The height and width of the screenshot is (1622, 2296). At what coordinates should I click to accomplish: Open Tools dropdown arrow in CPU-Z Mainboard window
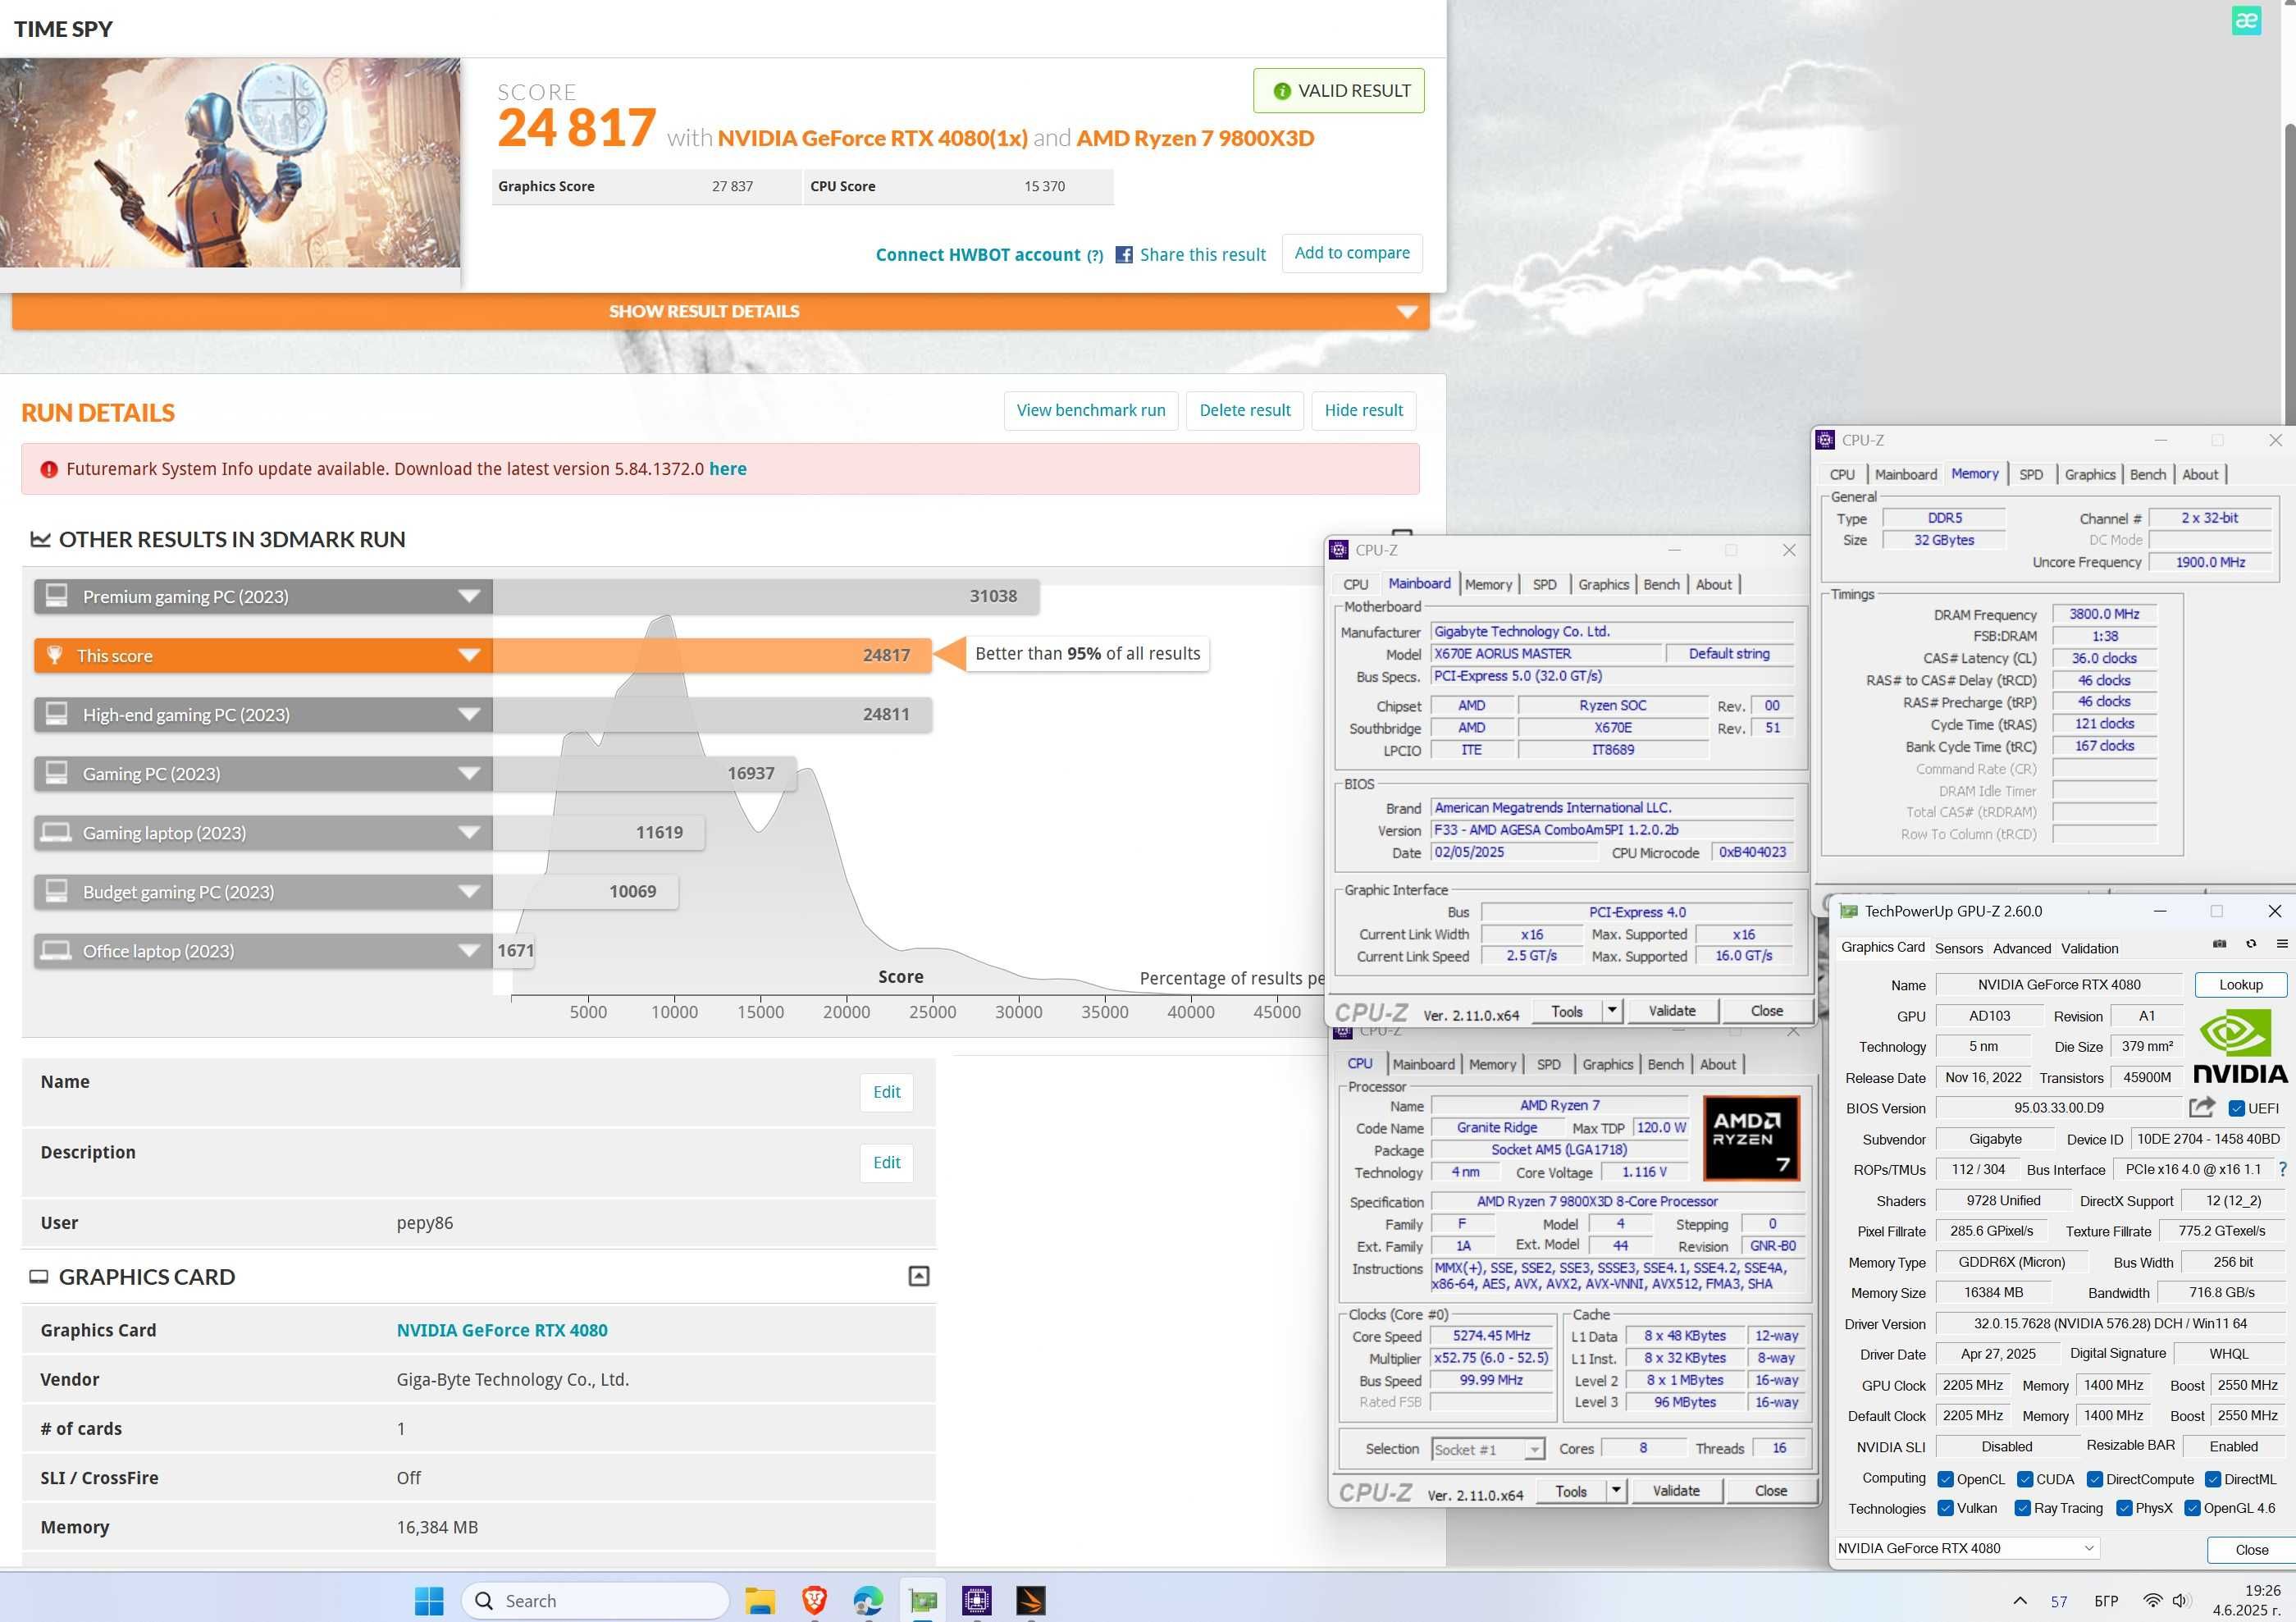point(1611,1010)
